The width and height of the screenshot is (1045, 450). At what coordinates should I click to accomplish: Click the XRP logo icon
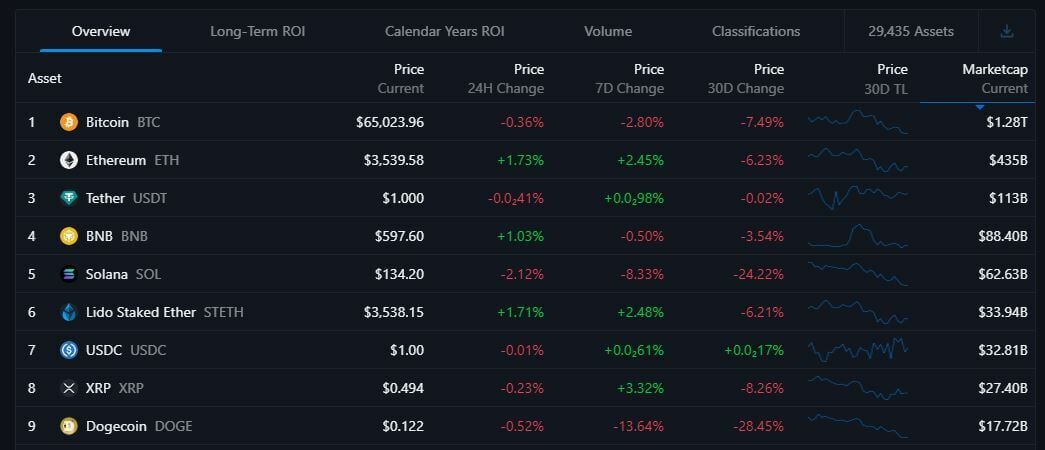(69, 388)
